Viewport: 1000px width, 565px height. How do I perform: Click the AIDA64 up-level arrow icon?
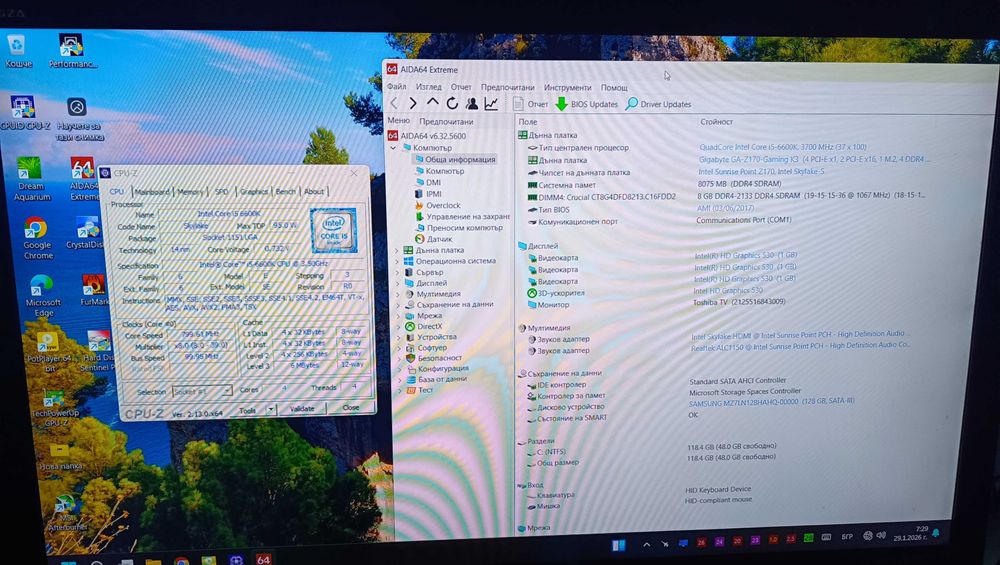point(432,103)
